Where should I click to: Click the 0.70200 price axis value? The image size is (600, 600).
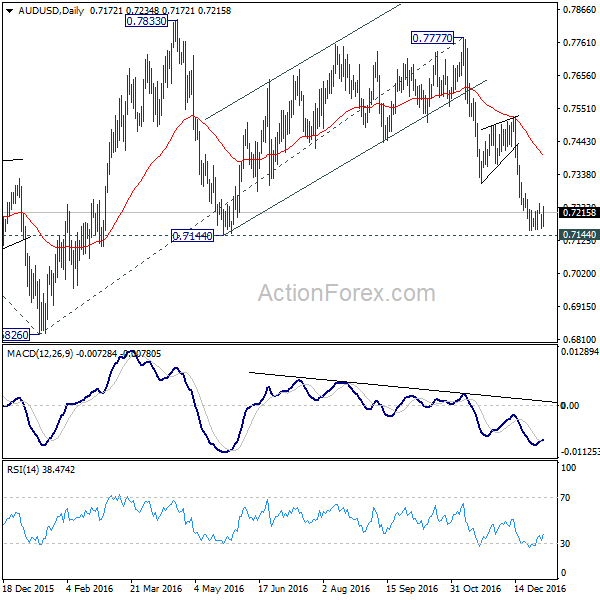click(579, 273)
